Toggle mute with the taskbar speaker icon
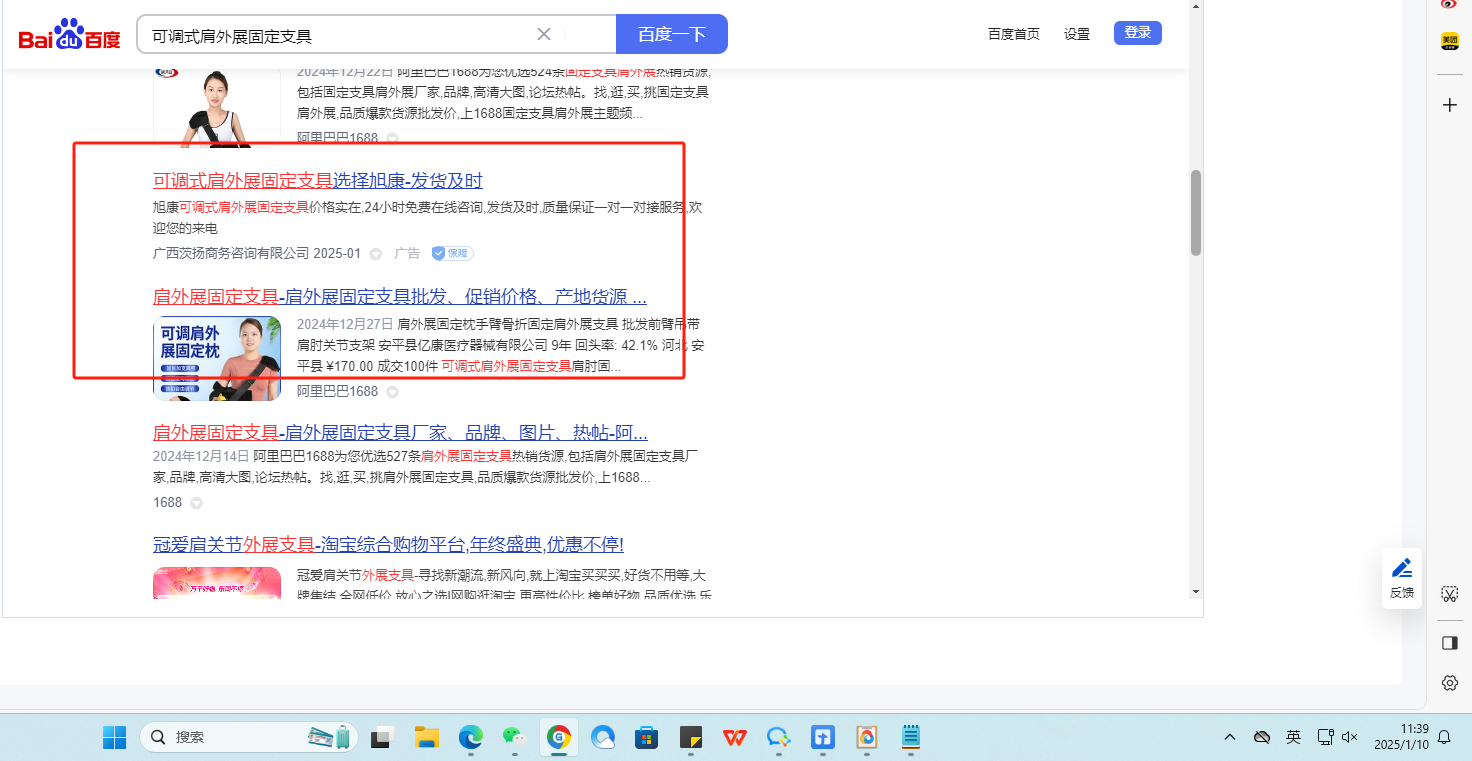The width and height of the screenshot is (1472, 761). pyautogui.click(x=1349, y=737)
